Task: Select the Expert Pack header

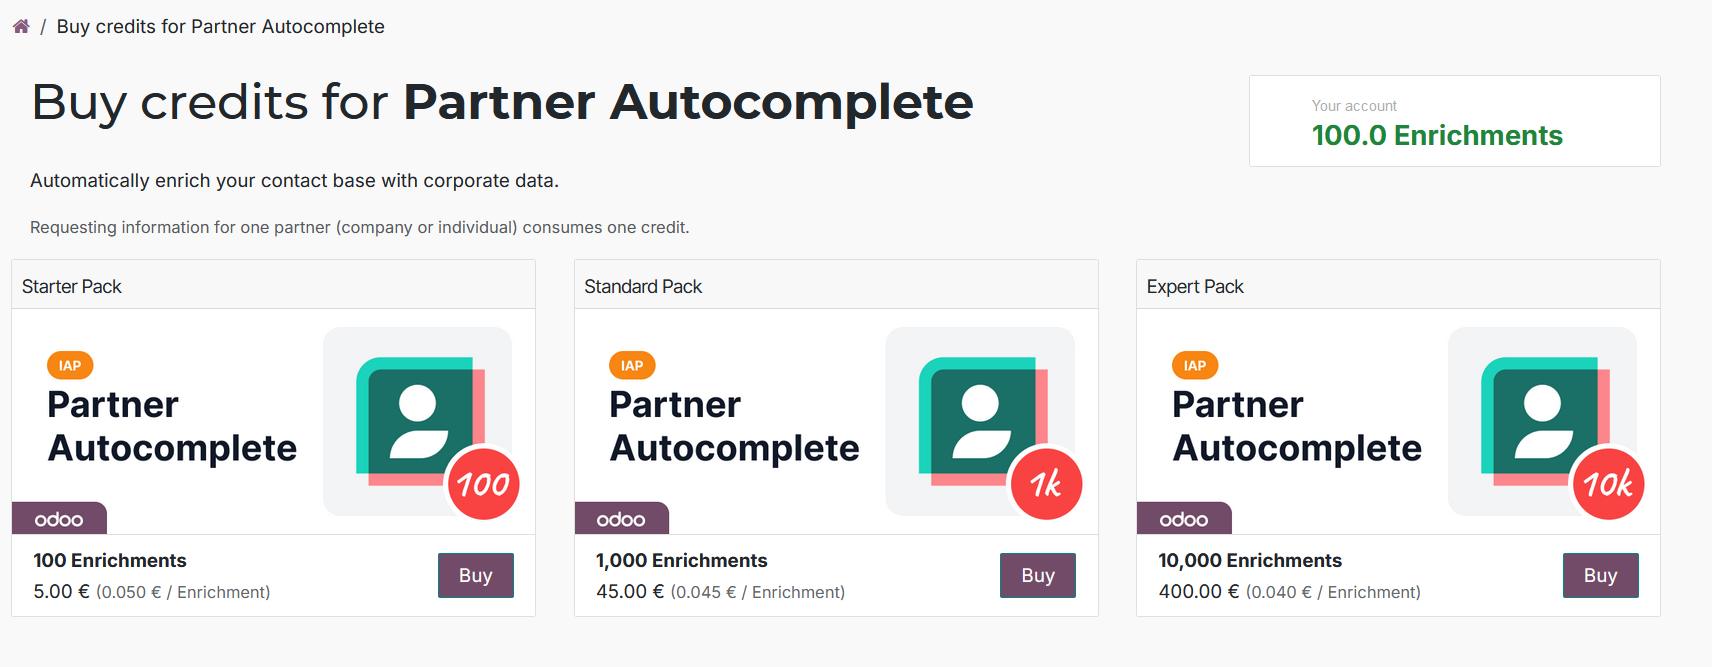Action: 1398,286
